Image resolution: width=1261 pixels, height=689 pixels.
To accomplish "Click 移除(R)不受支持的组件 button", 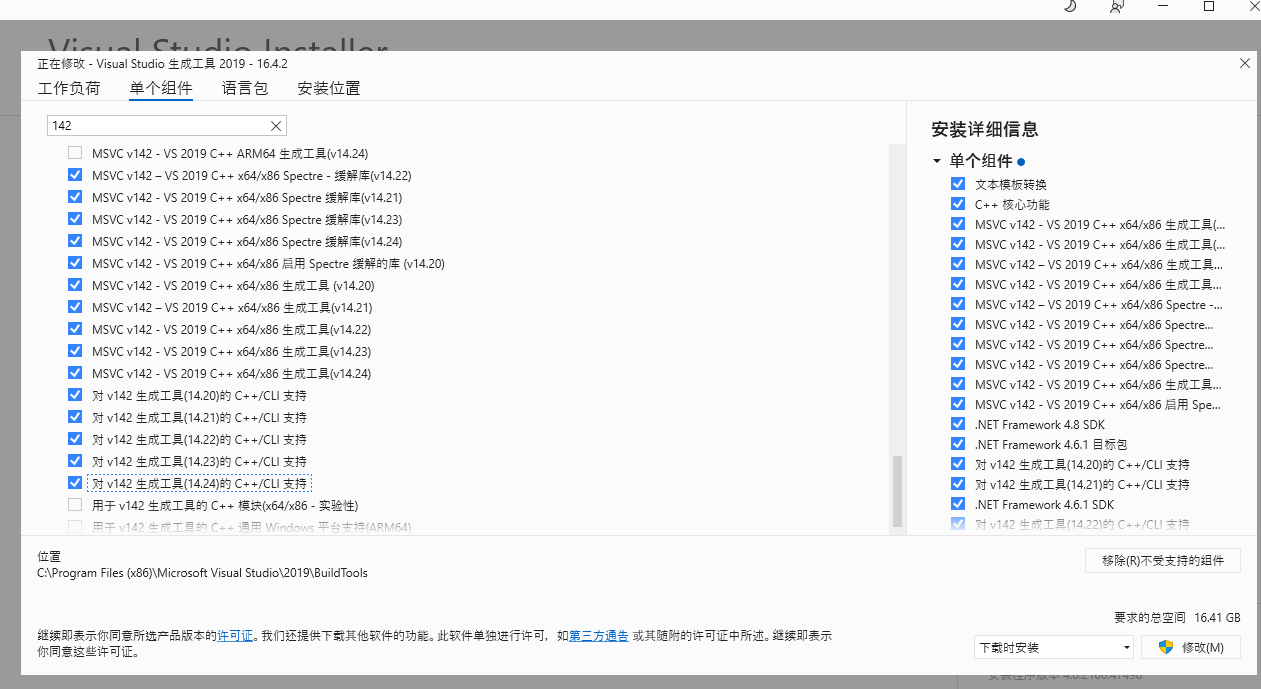I will [x=1162, y=560].
